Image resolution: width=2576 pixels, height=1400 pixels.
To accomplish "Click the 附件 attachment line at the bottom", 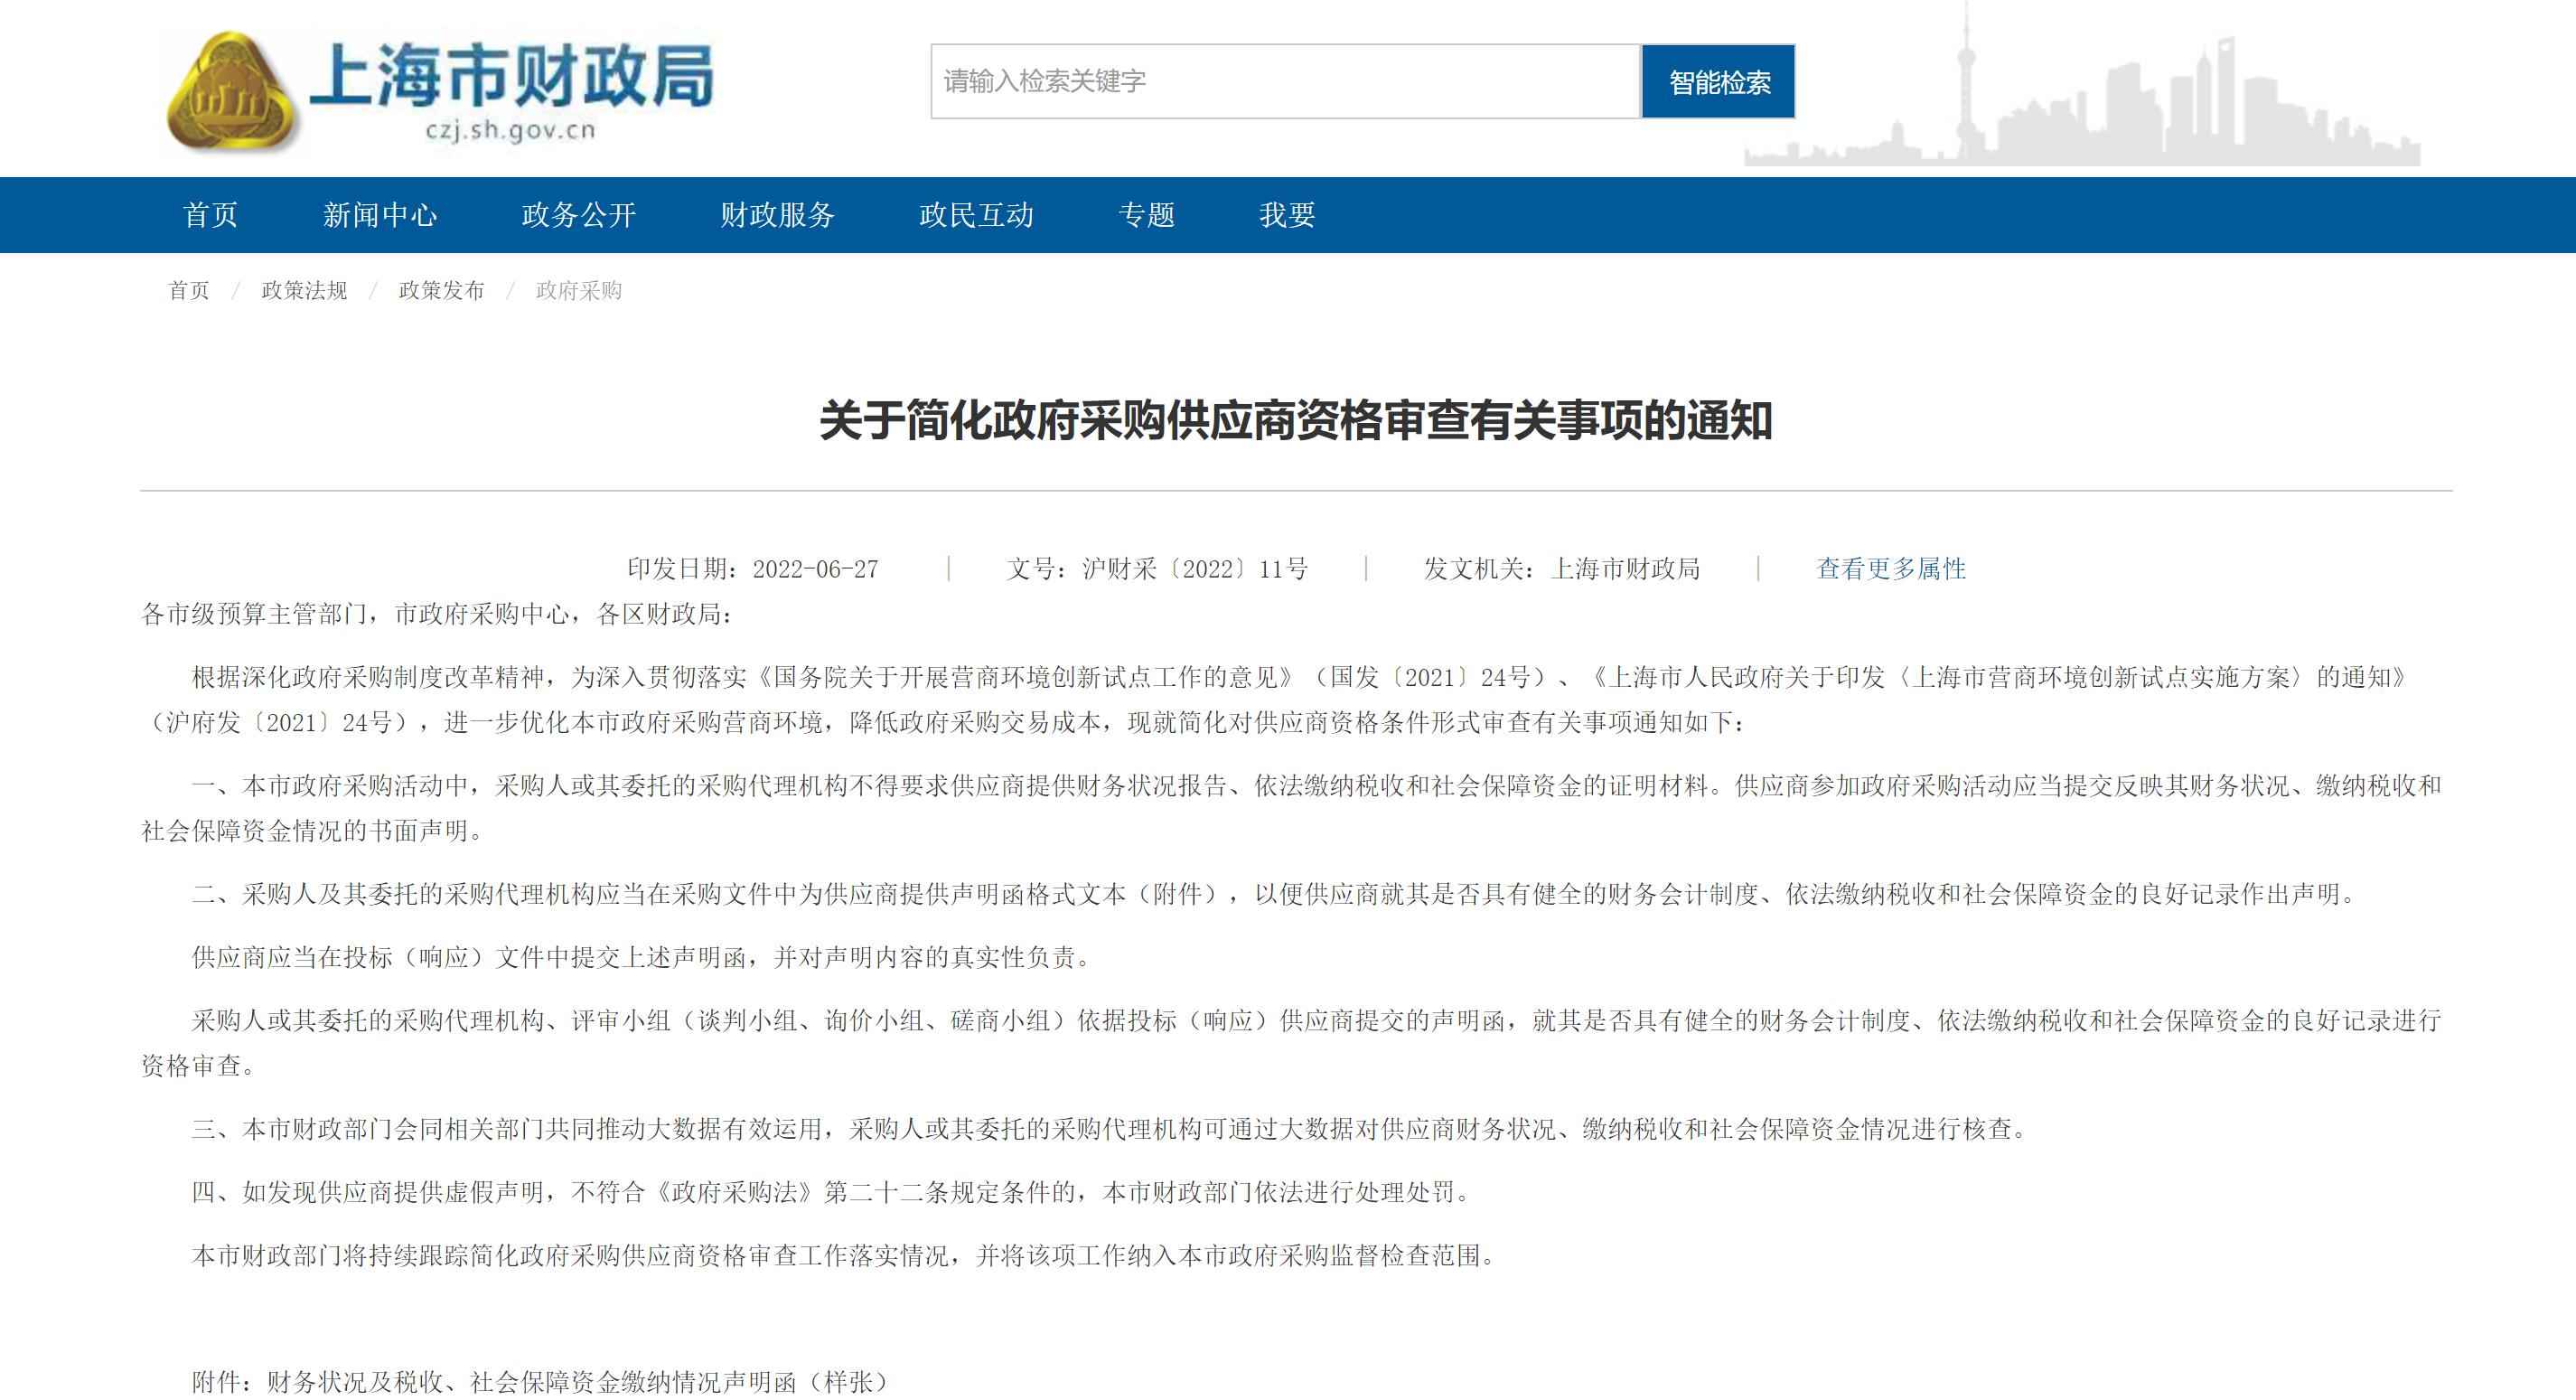I will click(540, 1382).
